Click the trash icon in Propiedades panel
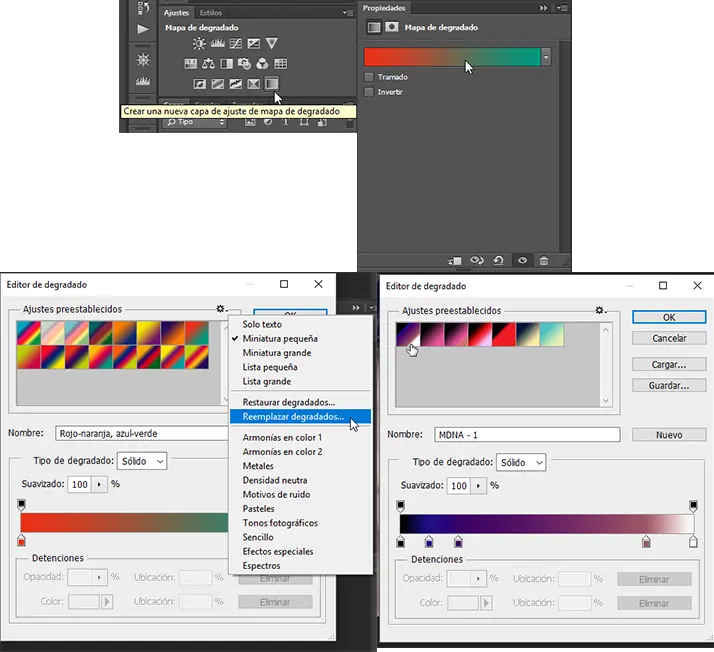This screenshot has width=714, height=652. tap(544, 260)
